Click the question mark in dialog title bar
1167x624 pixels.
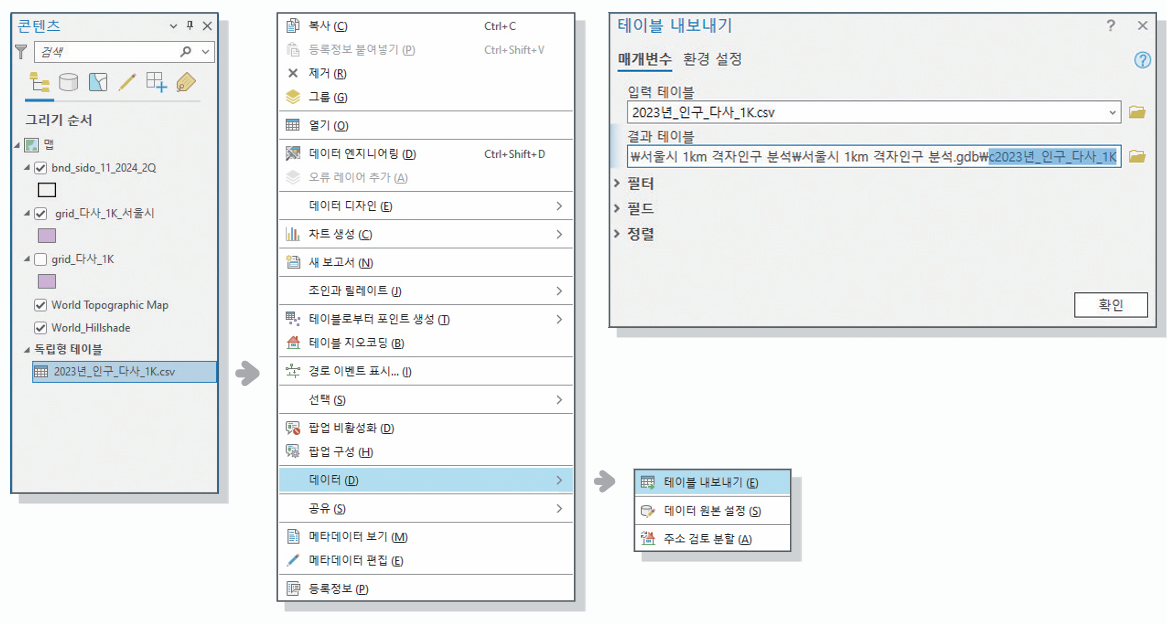point(1110,25)
